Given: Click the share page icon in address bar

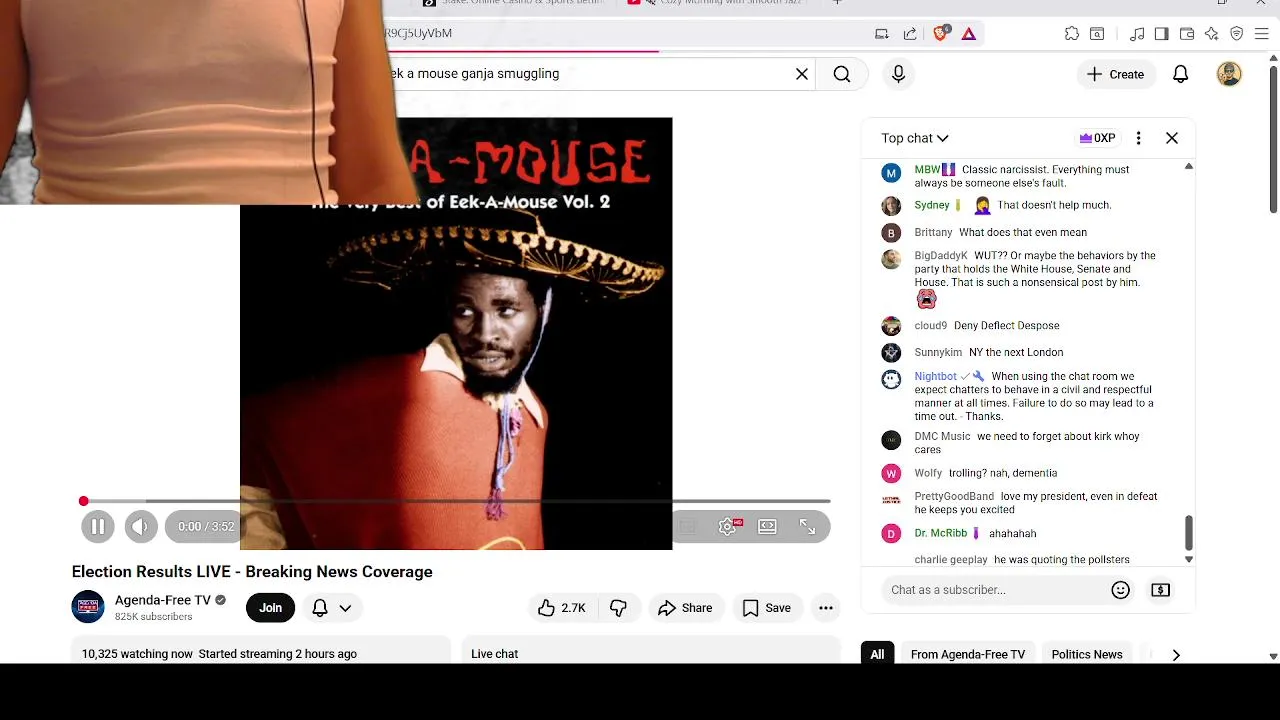Looking at the screenshot, I should click(x=910, y=33).
